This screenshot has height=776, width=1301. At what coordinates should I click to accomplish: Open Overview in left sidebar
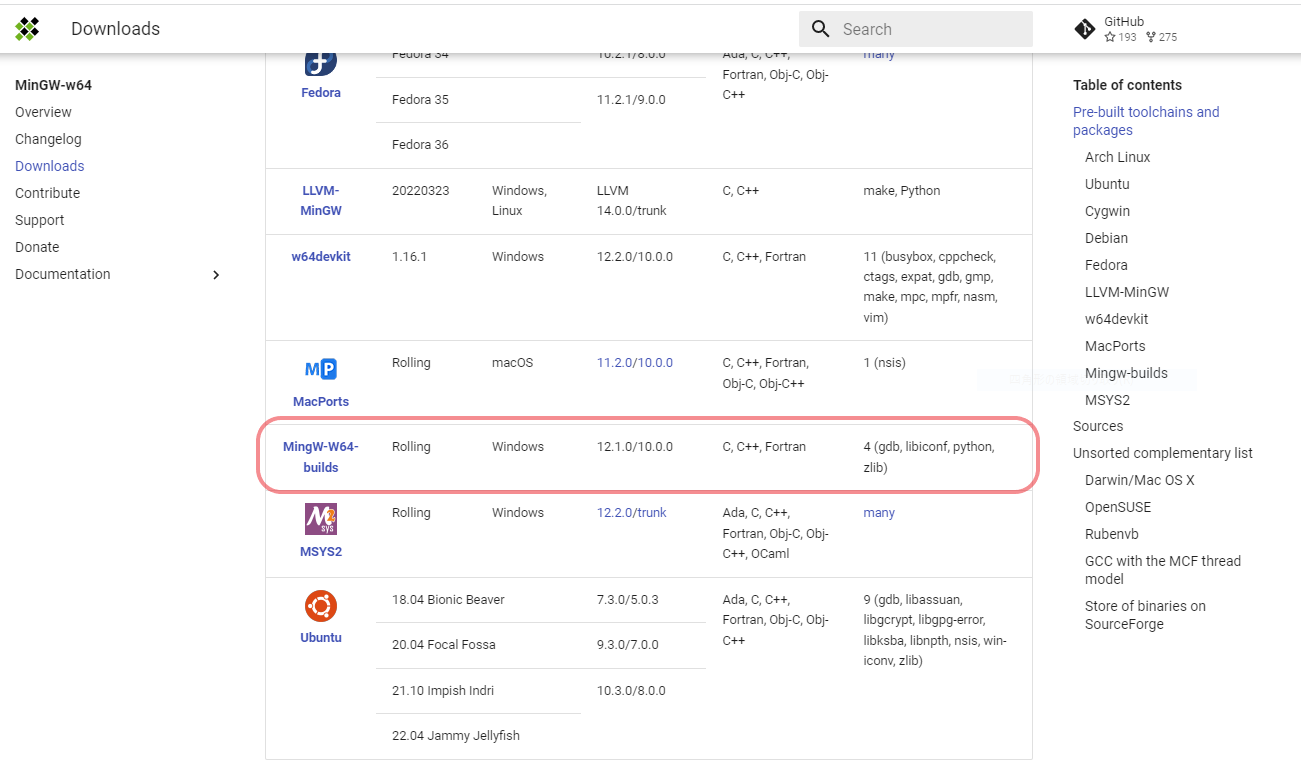(43, 112)
